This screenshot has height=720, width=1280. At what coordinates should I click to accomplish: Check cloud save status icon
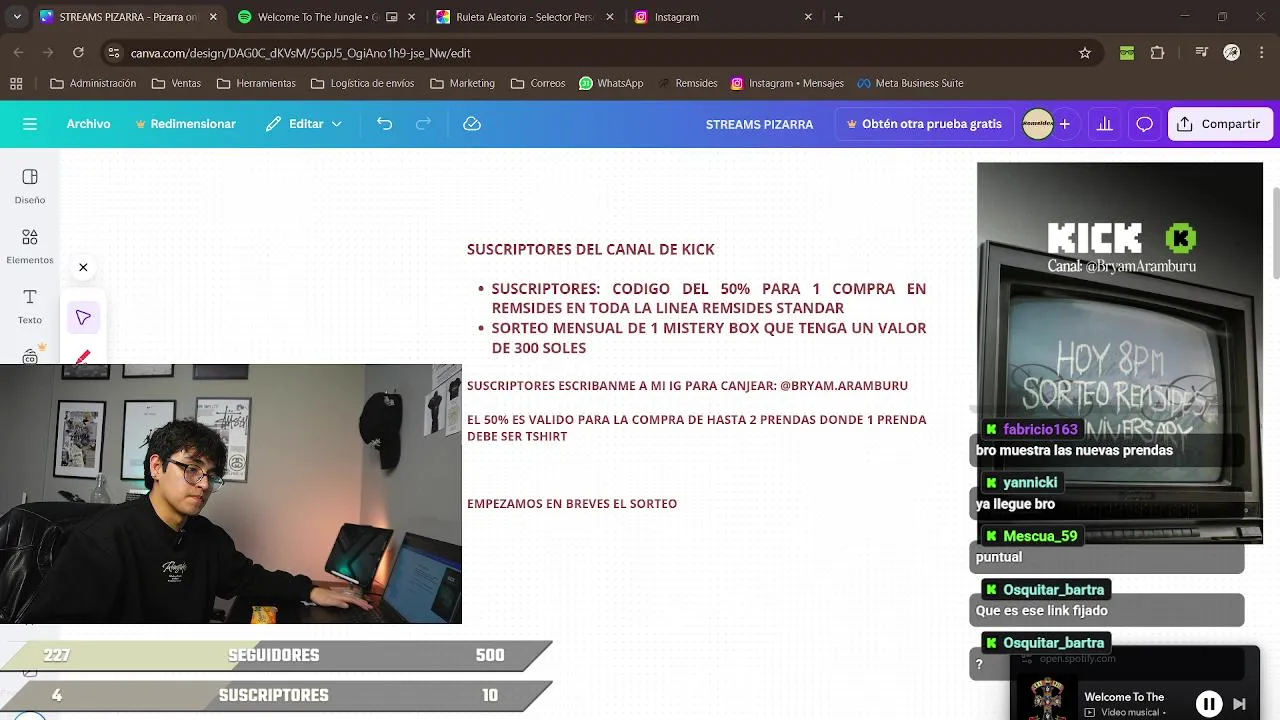pyautogui.click(x=472, y=124)
